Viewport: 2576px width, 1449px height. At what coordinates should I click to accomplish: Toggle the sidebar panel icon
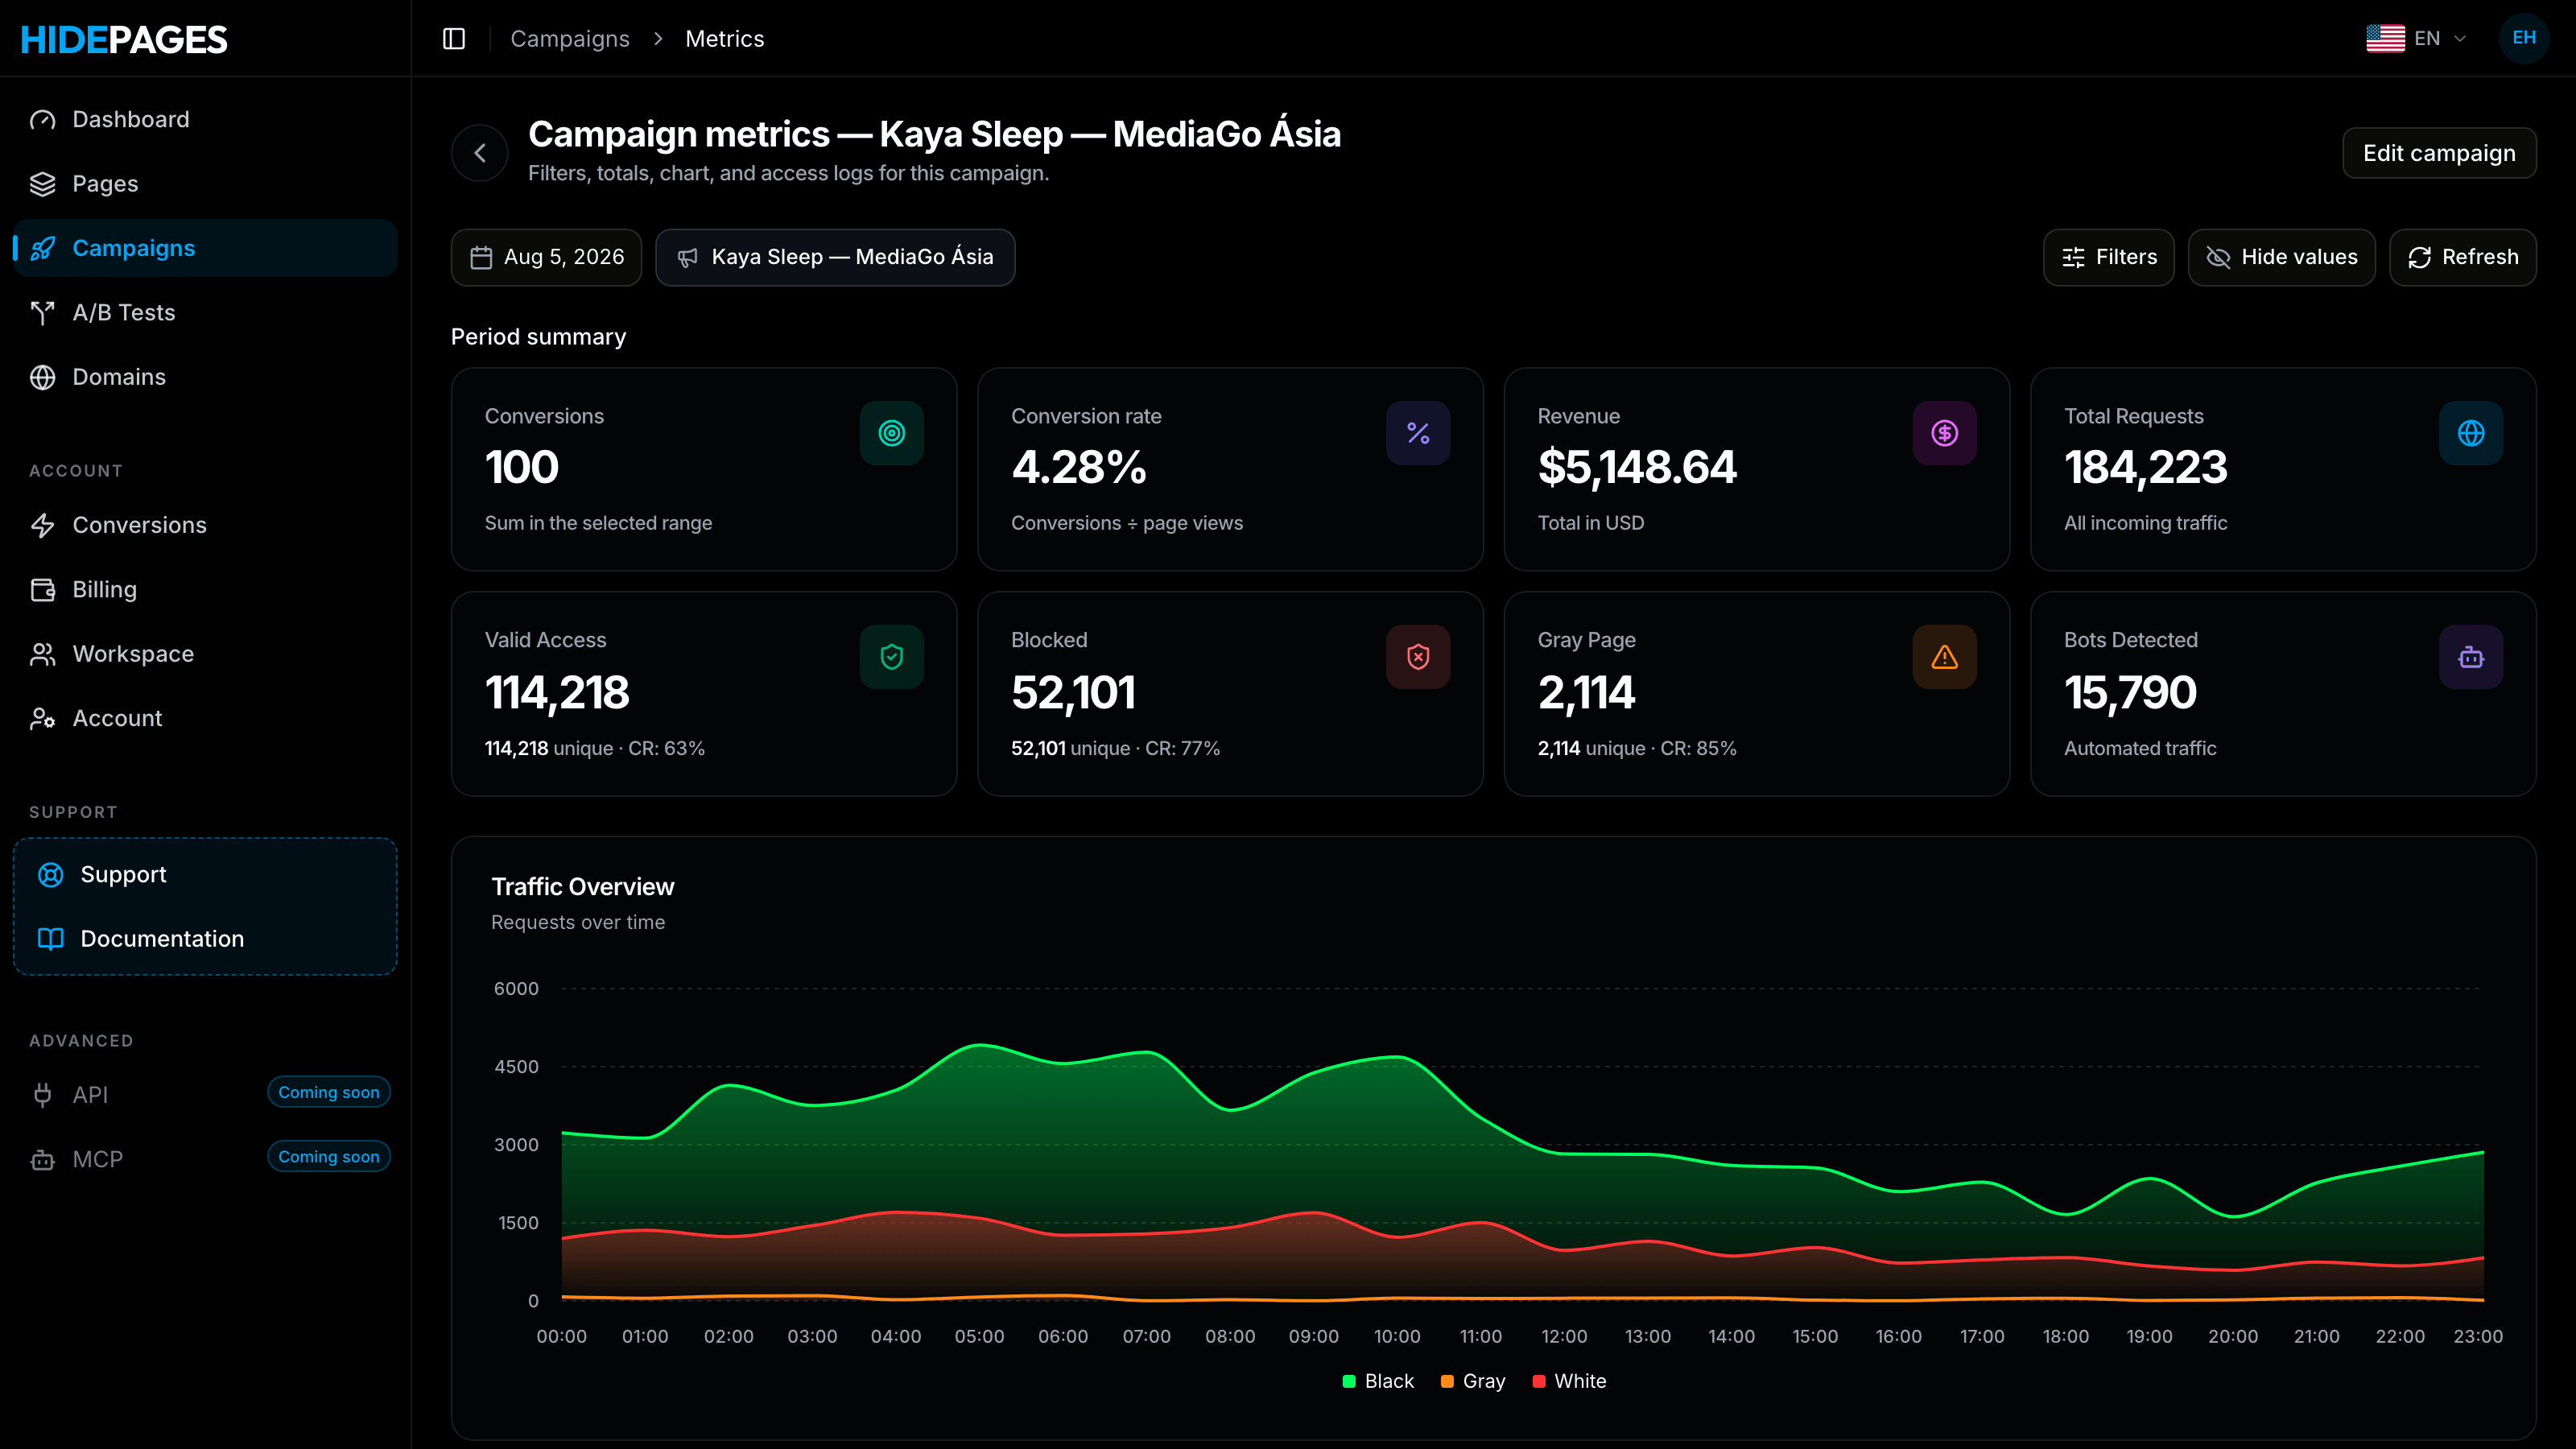pos(454,38)
